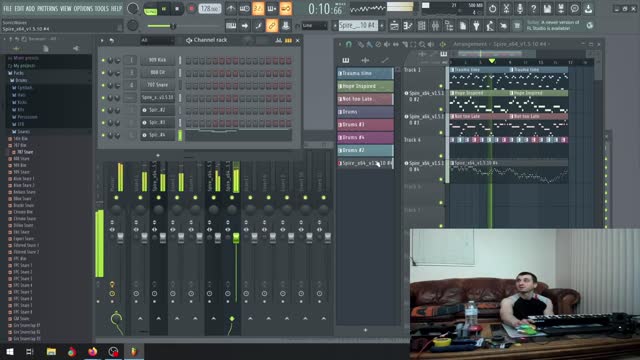Image resolution: width=640 pixels, height=360 pixels.
Task: Open the FILE menu
Action: [7, 9]
